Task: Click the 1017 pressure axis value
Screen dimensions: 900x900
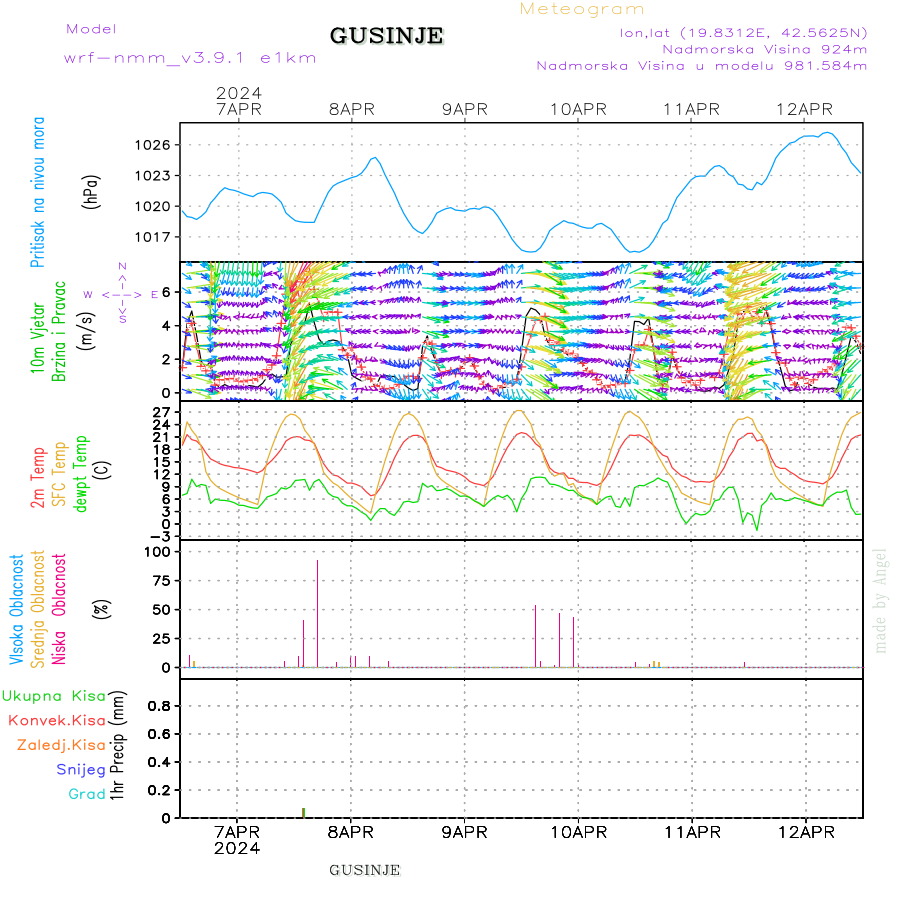Action: coord(153,237)
